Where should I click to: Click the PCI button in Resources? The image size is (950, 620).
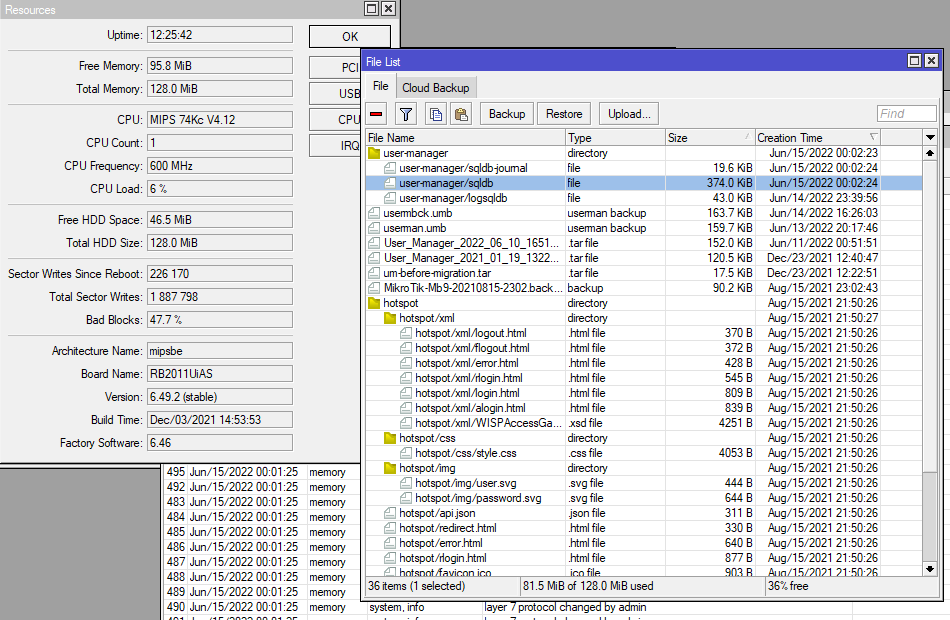pos(336,67)
